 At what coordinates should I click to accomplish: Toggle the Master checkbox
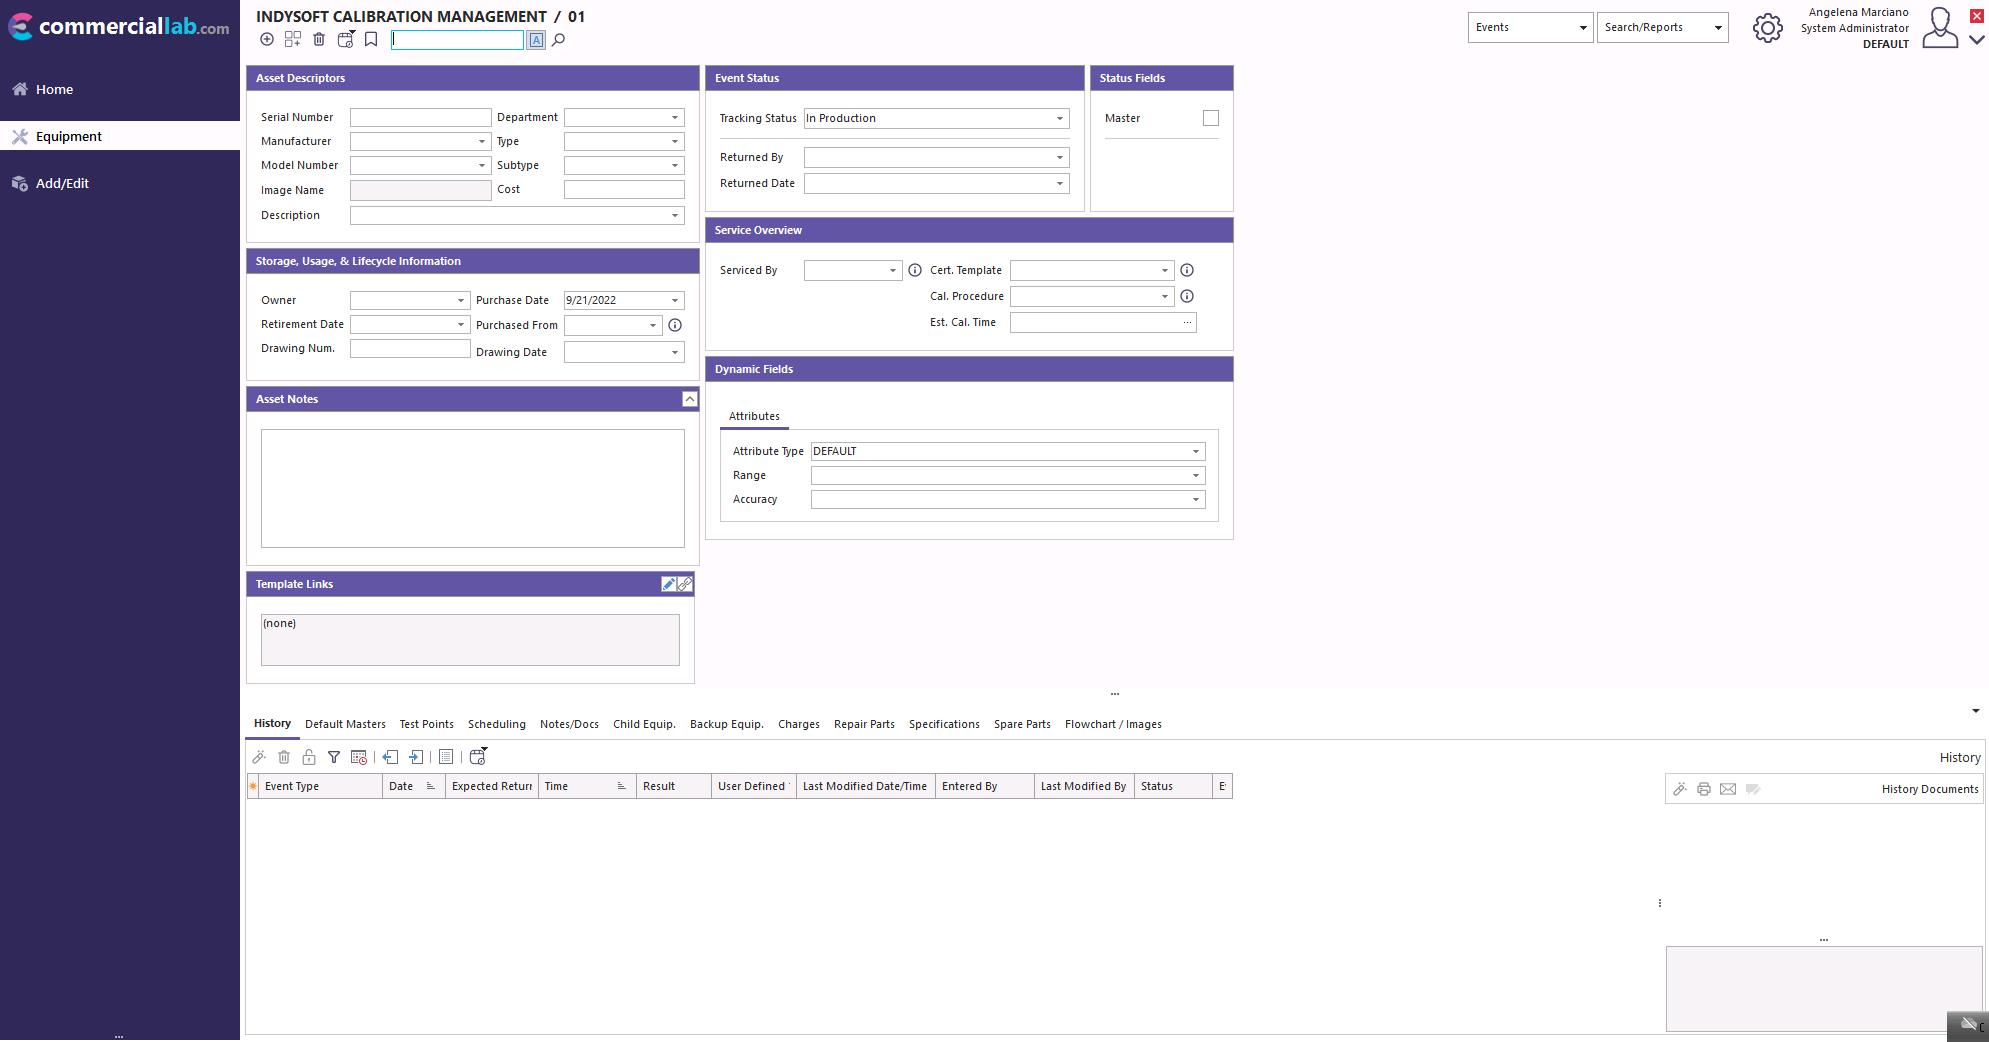pyautogui.click(x=1211, y=119)
